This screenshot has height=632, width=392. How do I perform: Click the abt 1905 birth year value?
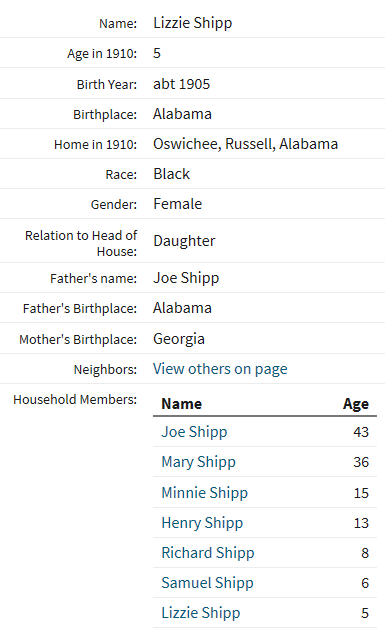coord(181,84)
